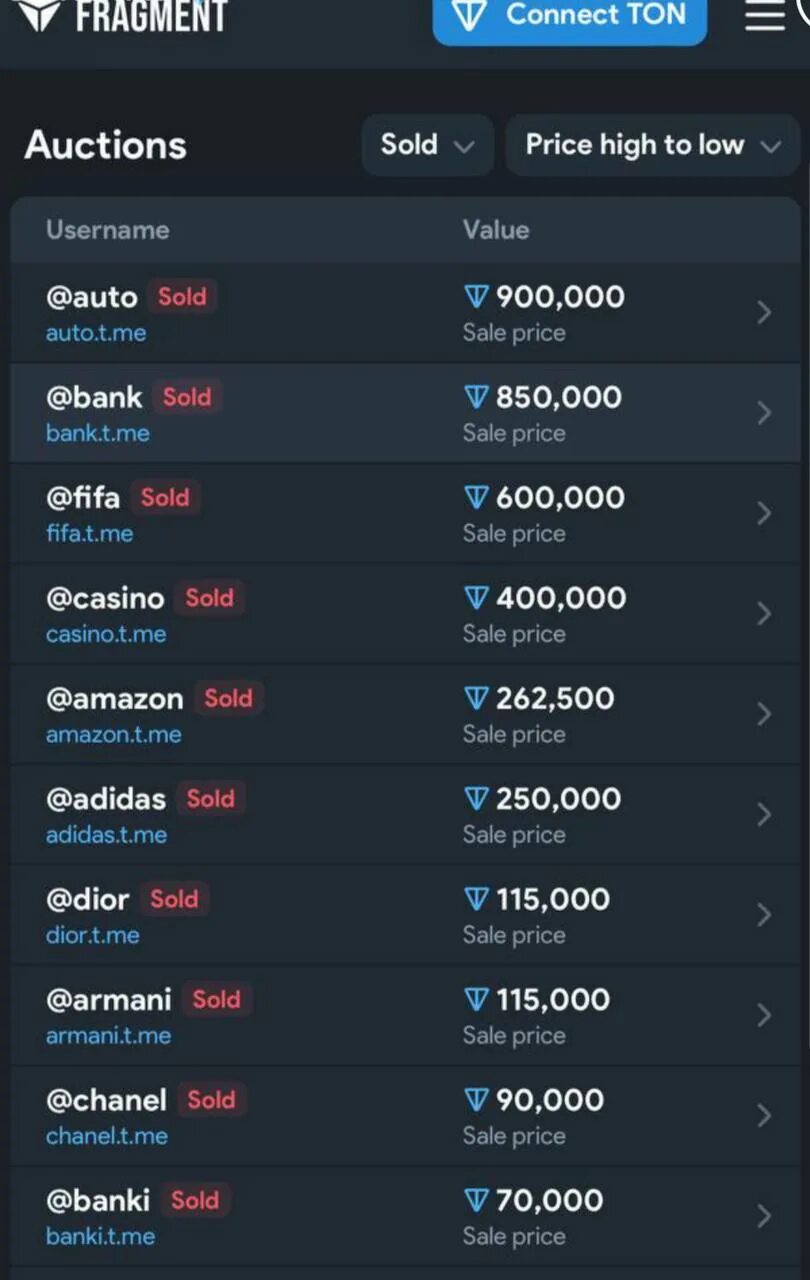
Task: Click the Fragment logo icon
Action: pyautogui.click(x=38, y=13)
